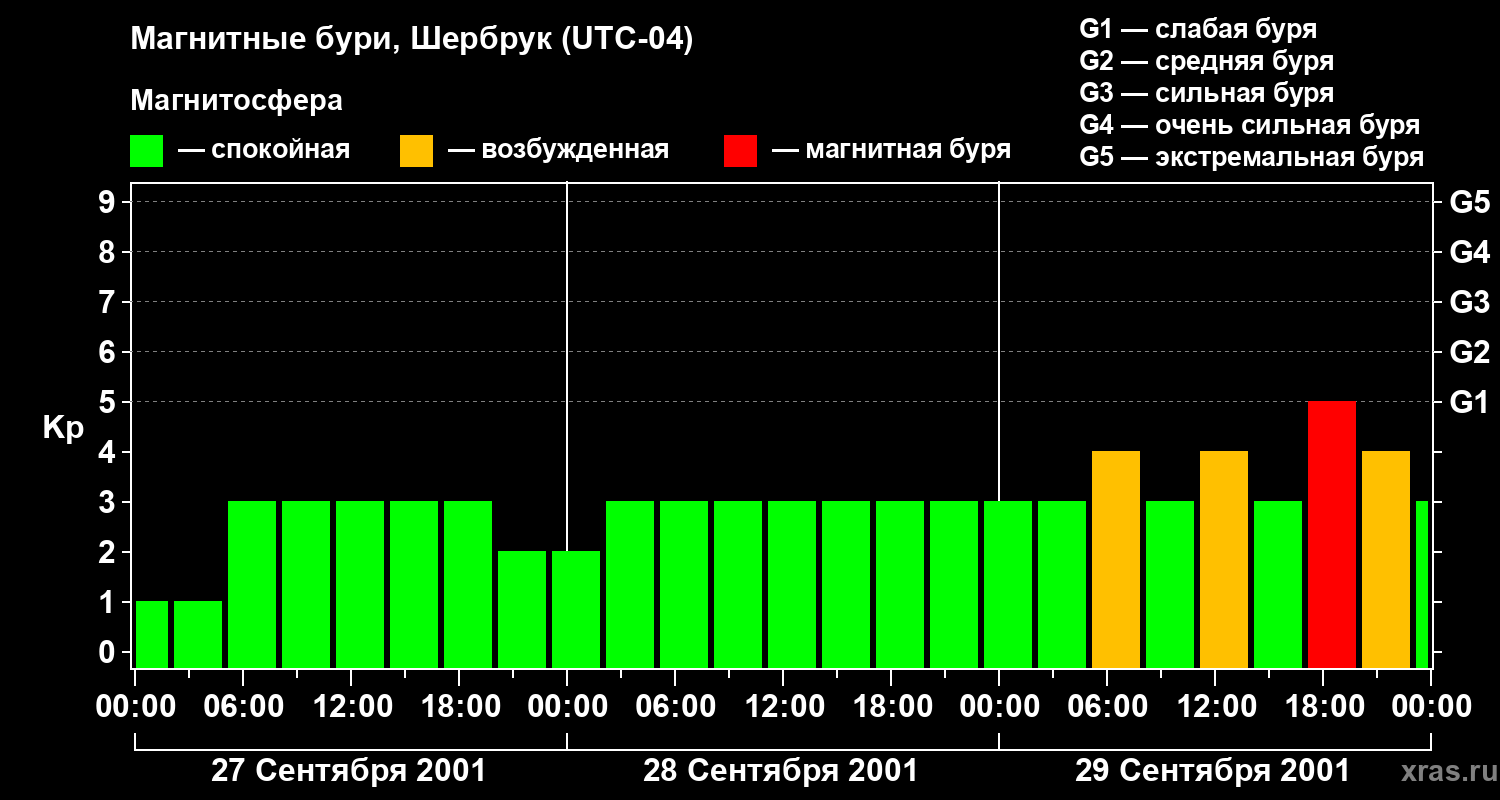
Task: Click the '18:00' time label under 27 Сентября
Action: [459, 706]
